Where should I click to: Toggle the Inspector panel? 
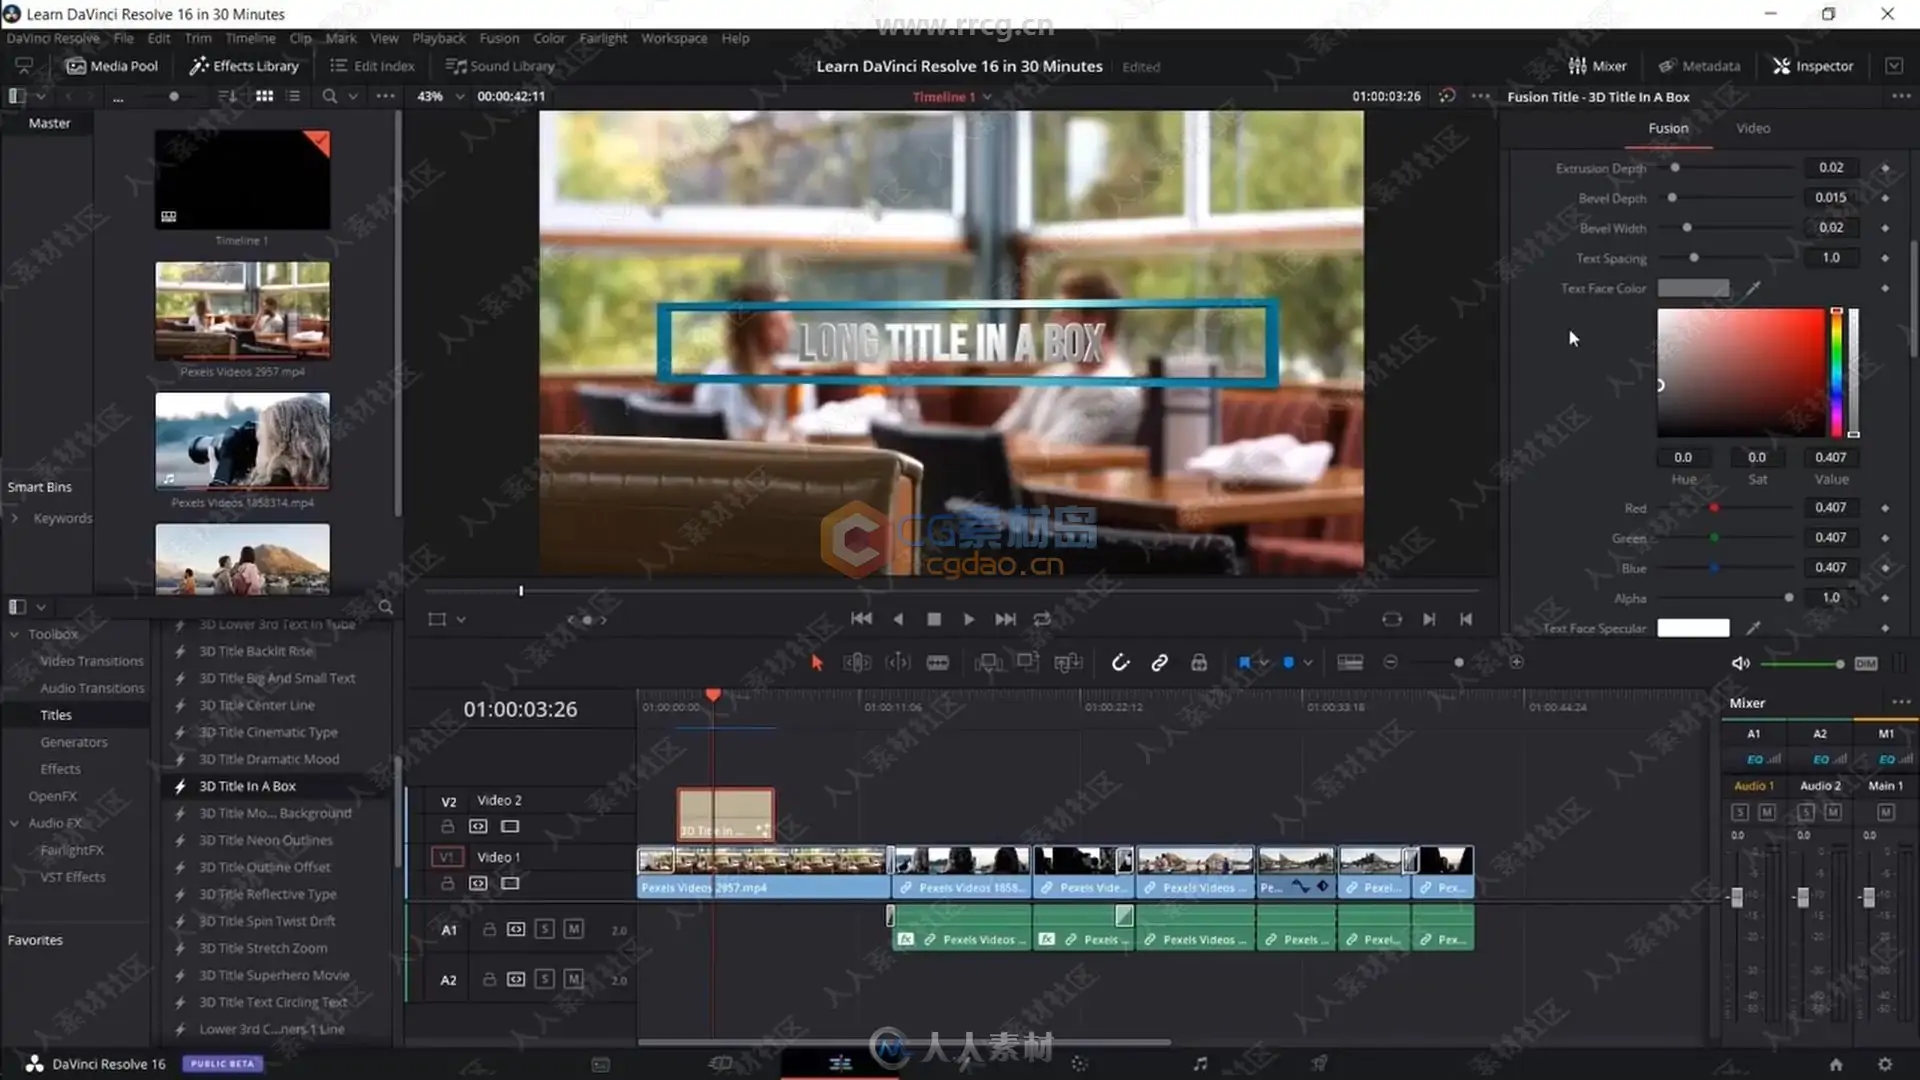click(1813, 66)
